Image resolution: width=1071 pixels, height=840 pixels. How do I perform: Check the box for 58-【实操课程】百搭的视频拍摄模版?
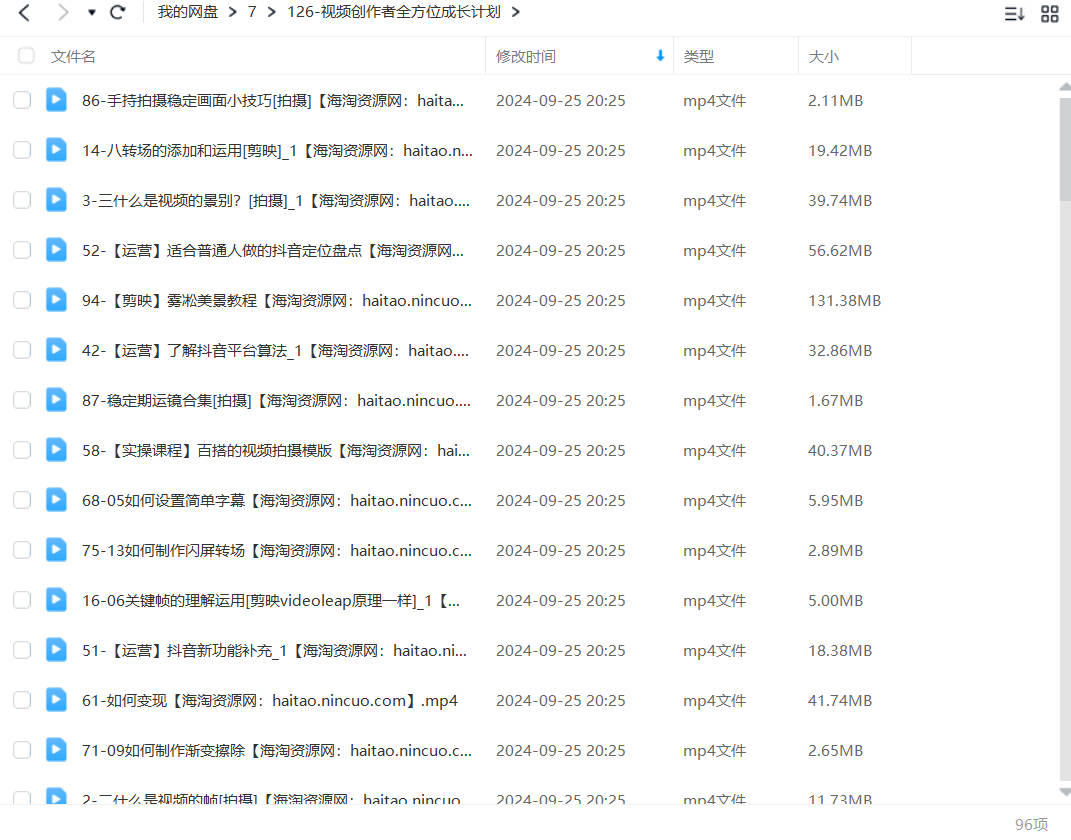point(22,450)
